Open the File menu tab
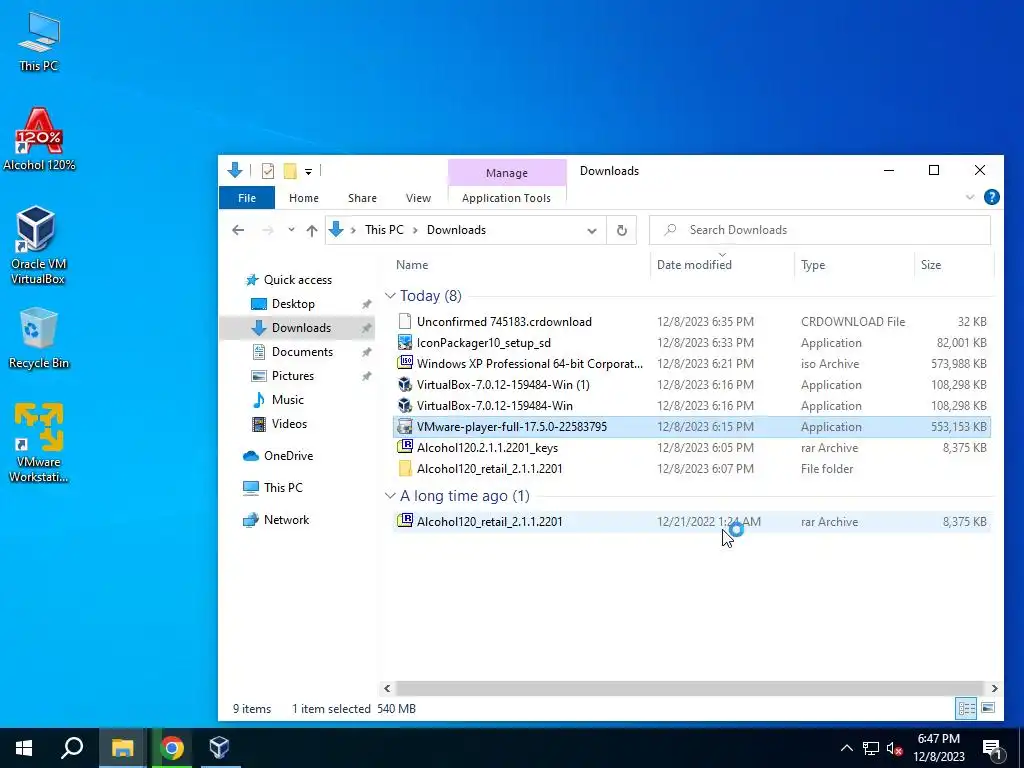Screen dimensions: 1024x768 pos(247,198)
